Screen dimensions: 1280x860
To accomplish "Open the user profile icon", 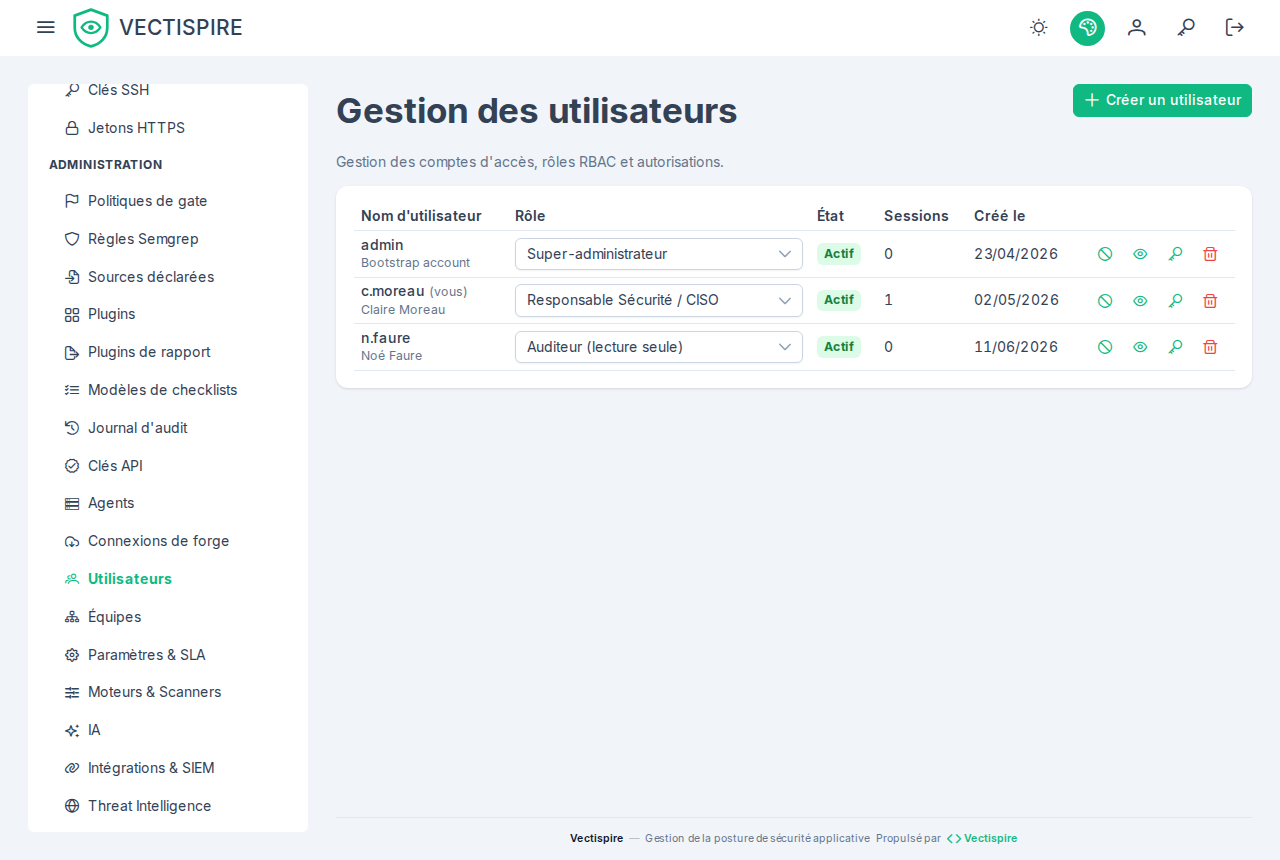I will (1137, 27).
